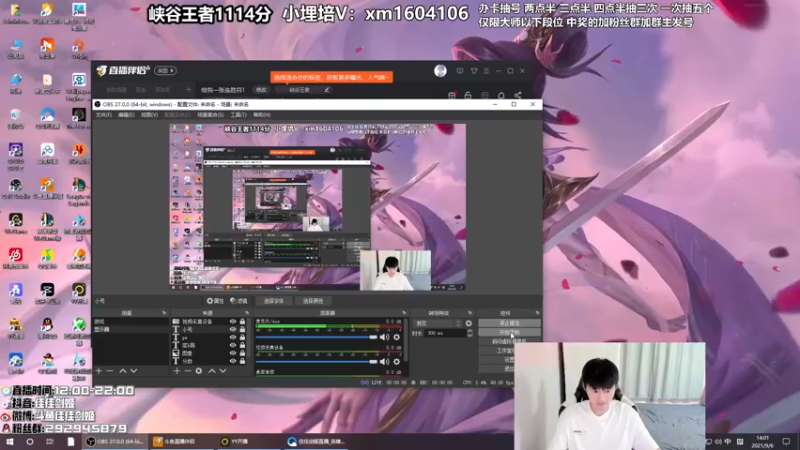Open OBS 工具(T) menu

point(238,115)
